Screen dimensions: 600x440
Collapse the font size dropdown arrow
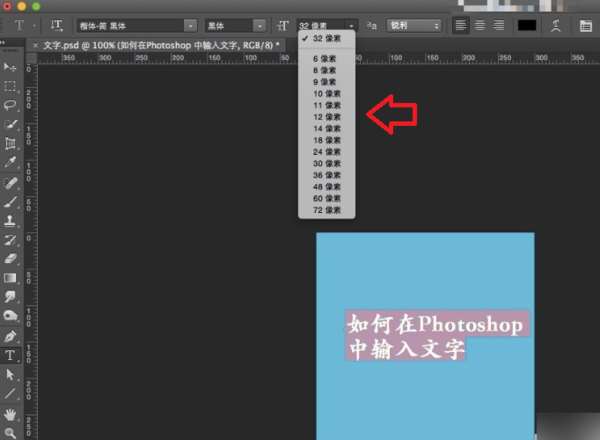tap(351, 26)
